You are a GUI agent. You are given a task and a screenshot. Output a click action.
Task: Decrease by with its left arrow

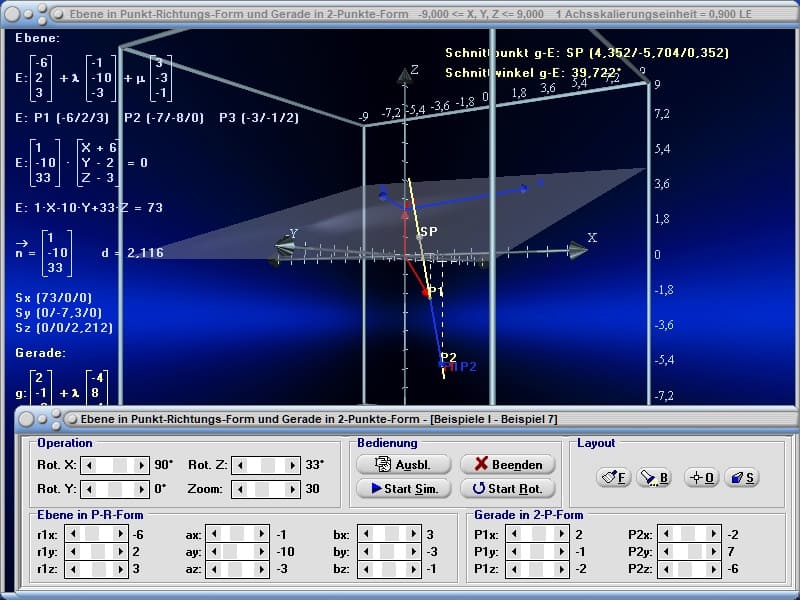(x=366, y=551)
